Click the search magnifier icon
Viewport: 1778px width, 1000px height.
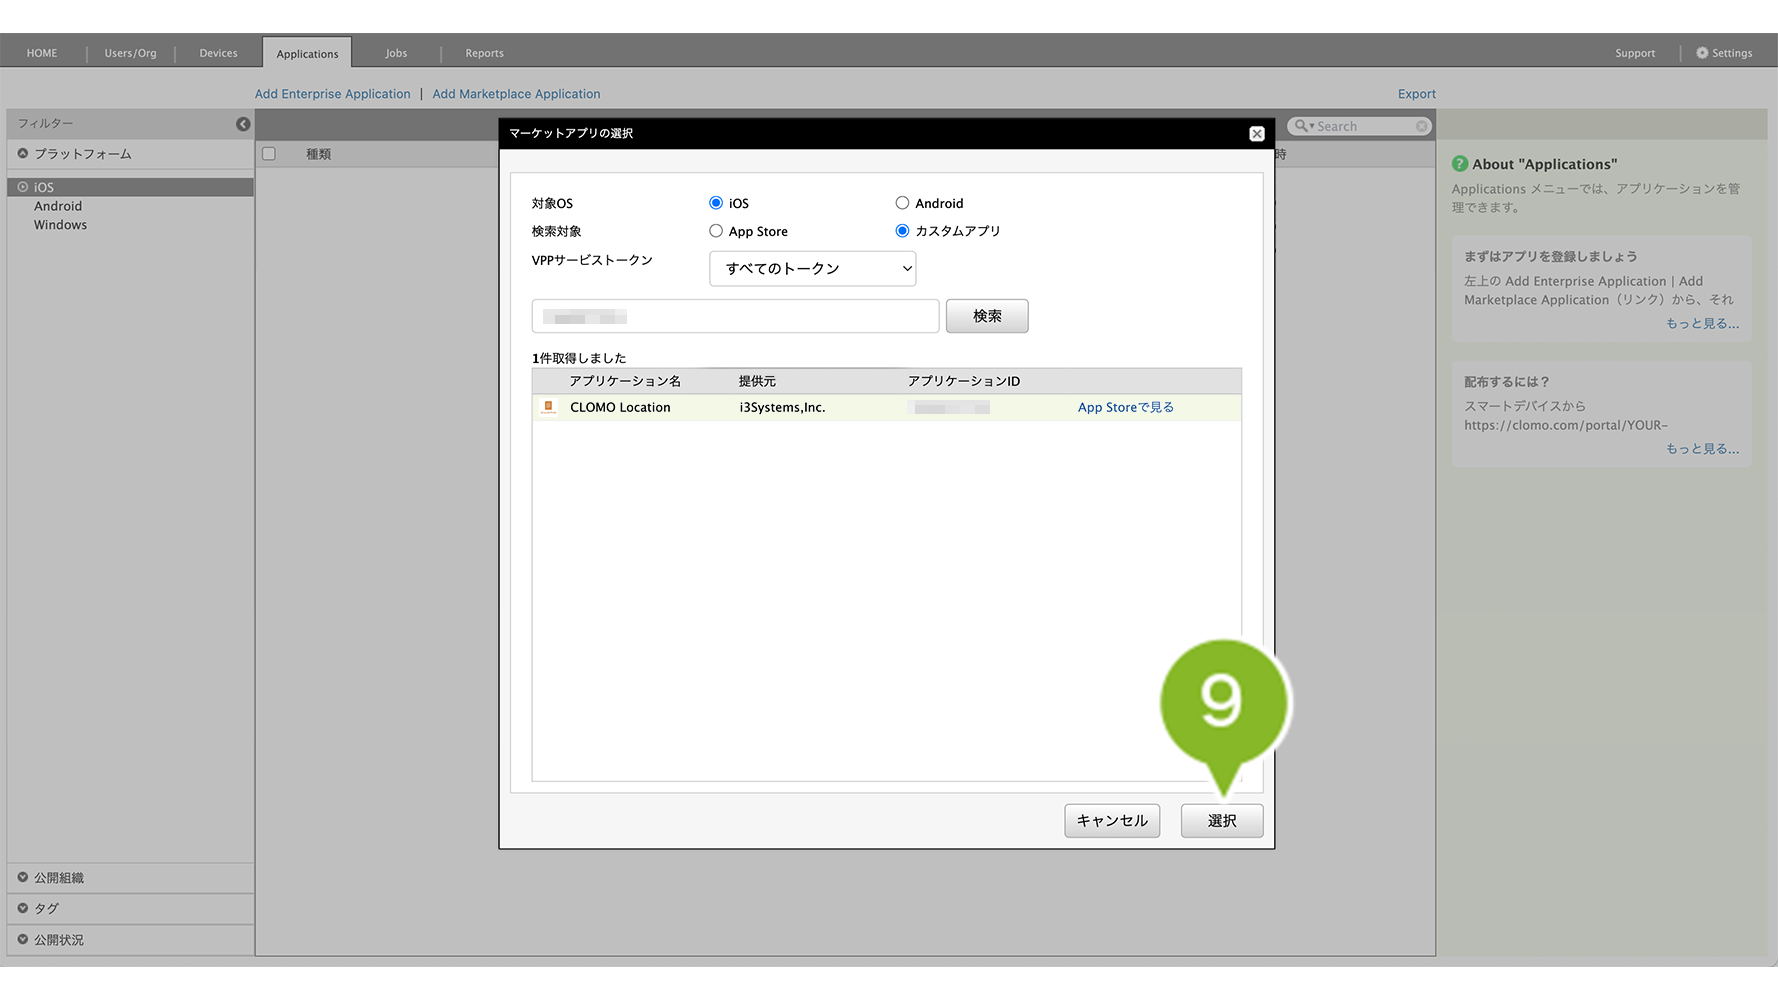coord(1301,126)
